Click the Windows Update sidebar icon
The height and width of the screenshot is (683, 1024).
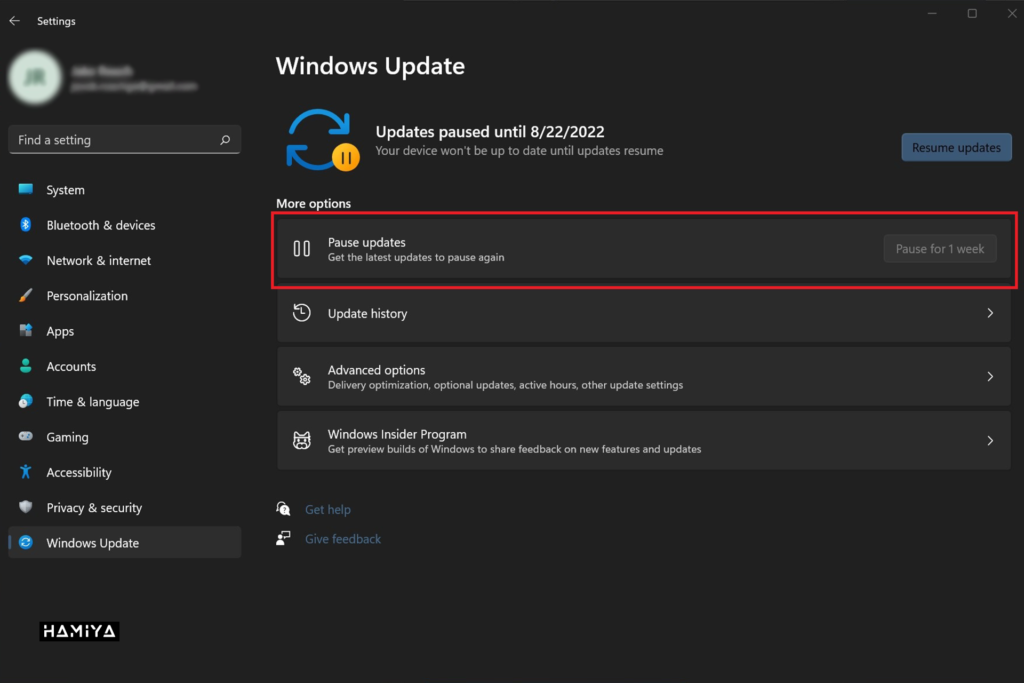coord(26,542)
